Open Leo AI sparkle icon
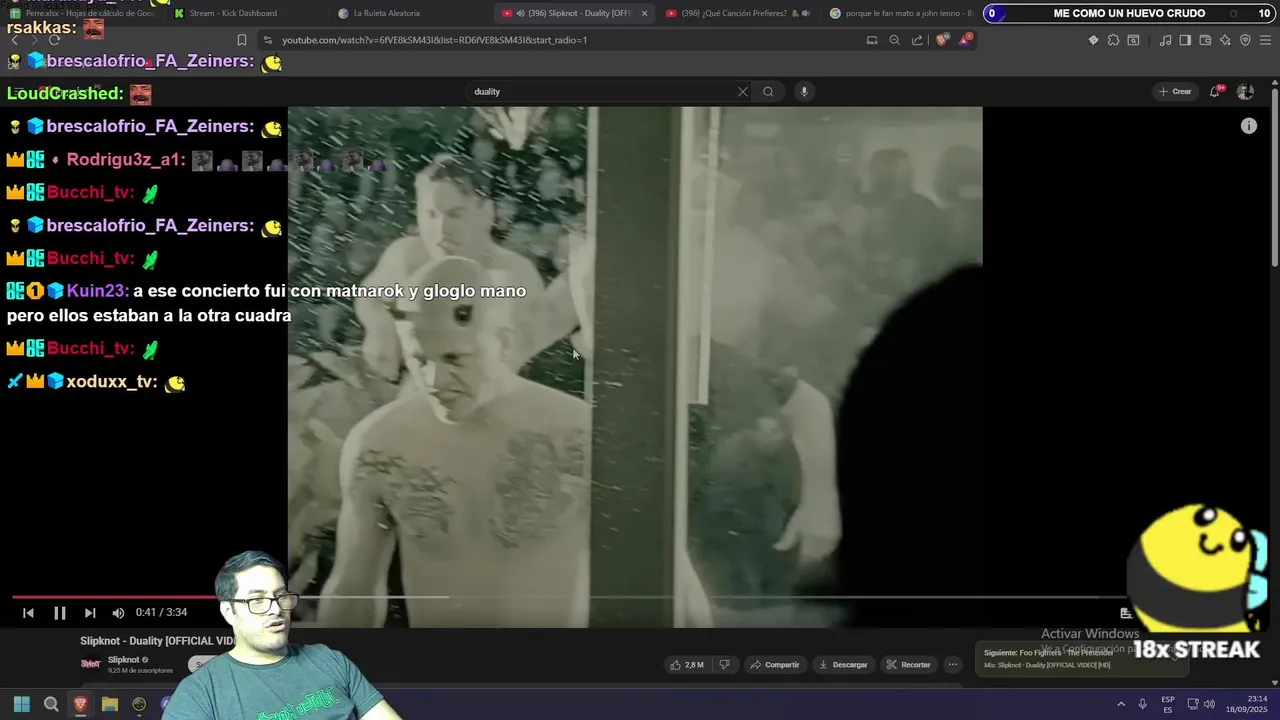 click(x=1225, y=40)
